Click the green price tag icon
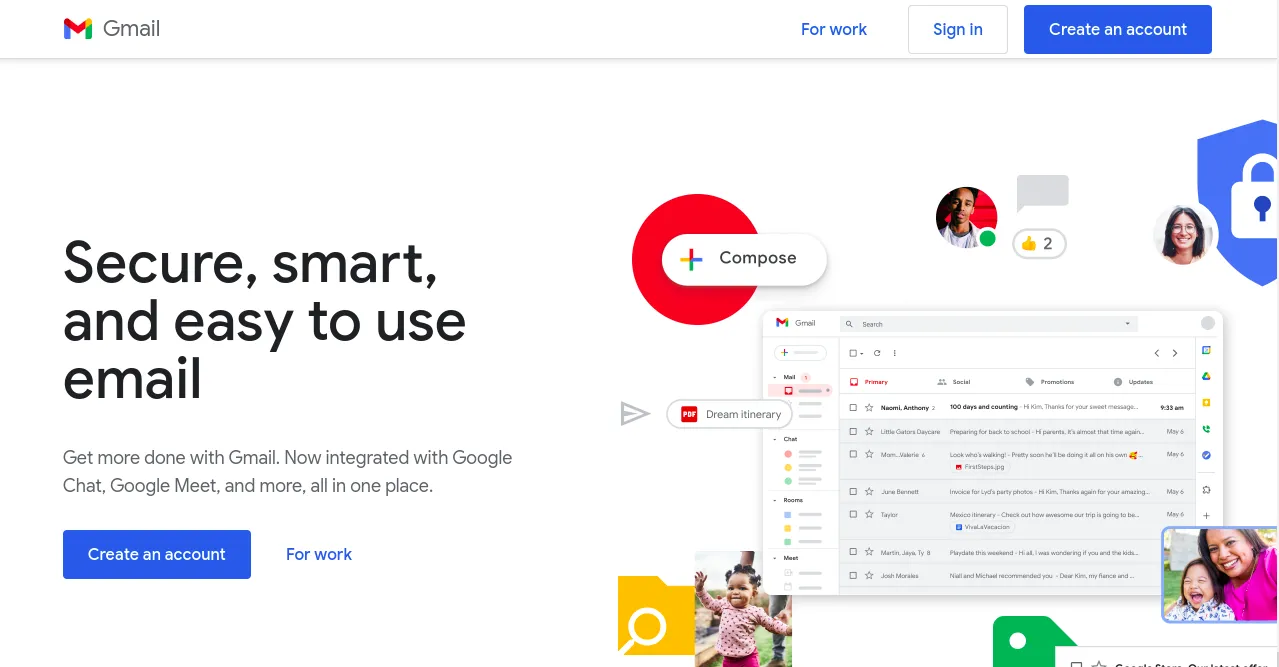The image size is (1279, 667). (1033, 641)
